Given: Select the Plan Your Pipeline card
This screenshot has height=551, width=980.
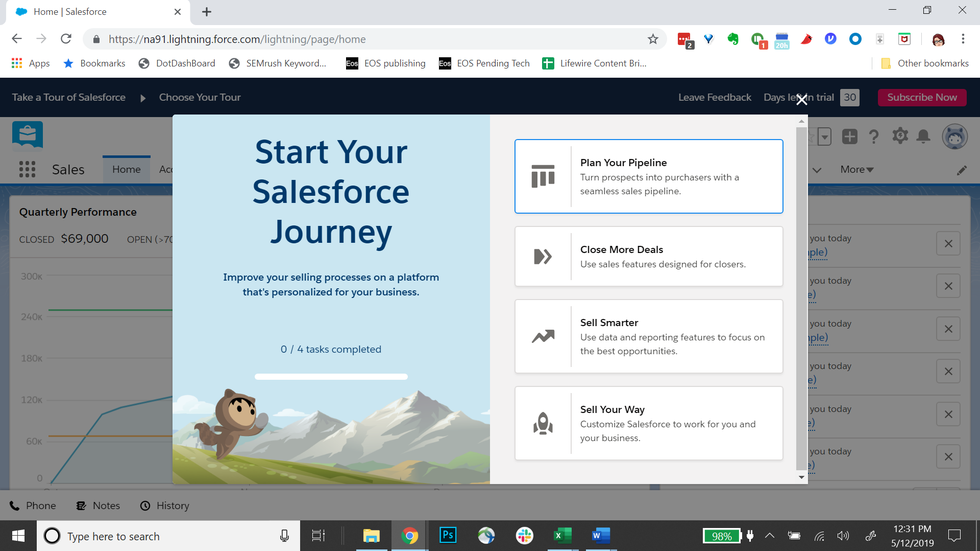Looking at the screenshot, I should [x=648, y=177].
